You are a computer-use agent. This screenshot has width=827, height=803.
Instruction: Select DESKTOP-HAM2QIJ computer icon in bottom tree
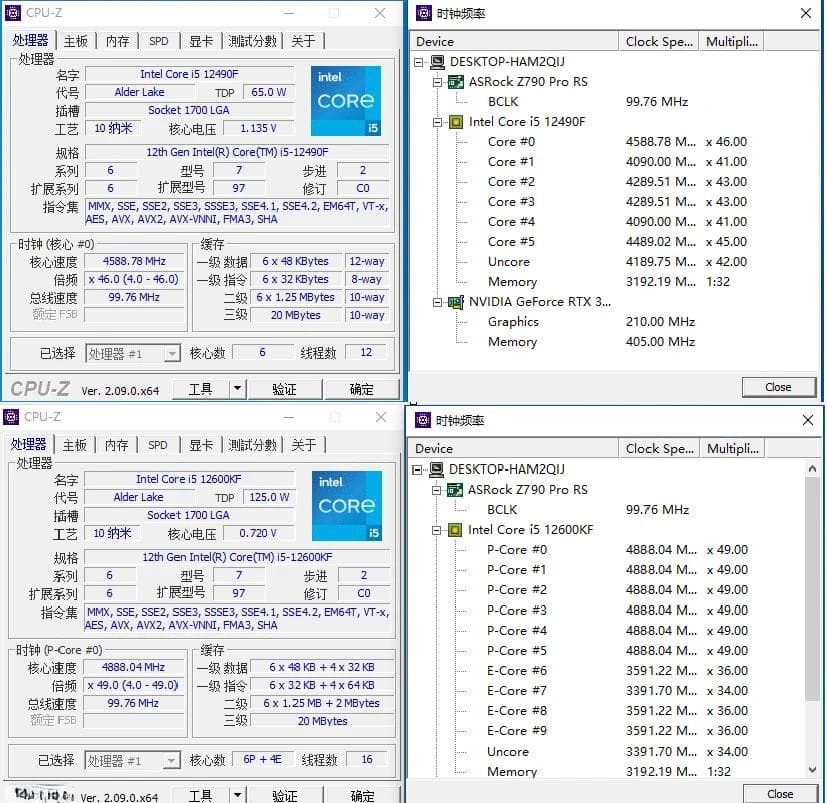pos(436,469)
